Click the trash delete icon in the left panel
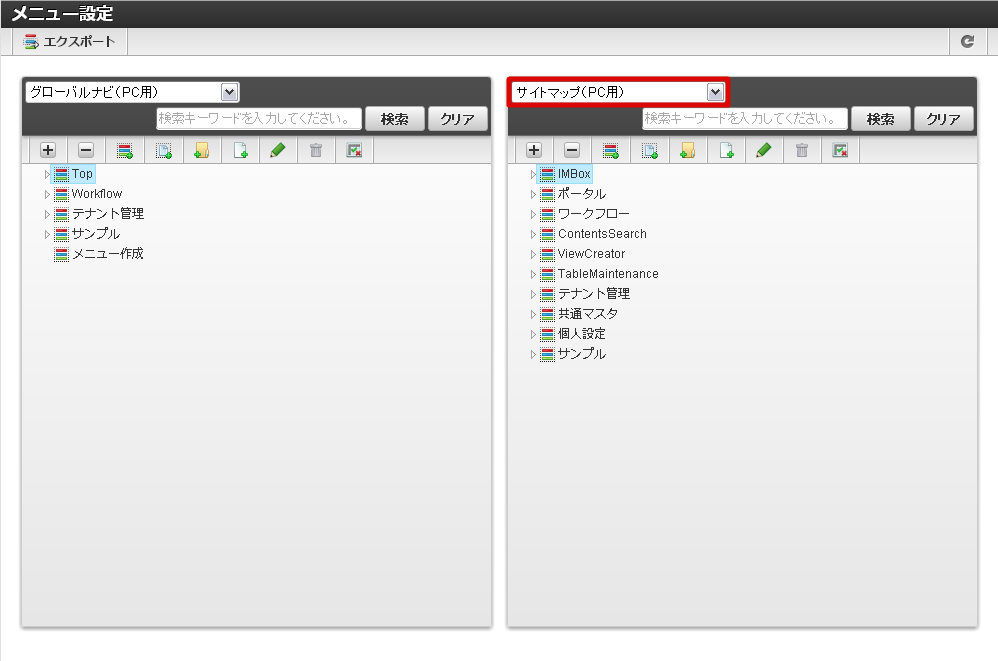The height and width of the screenshot is (661, 998). coord(316,150)
